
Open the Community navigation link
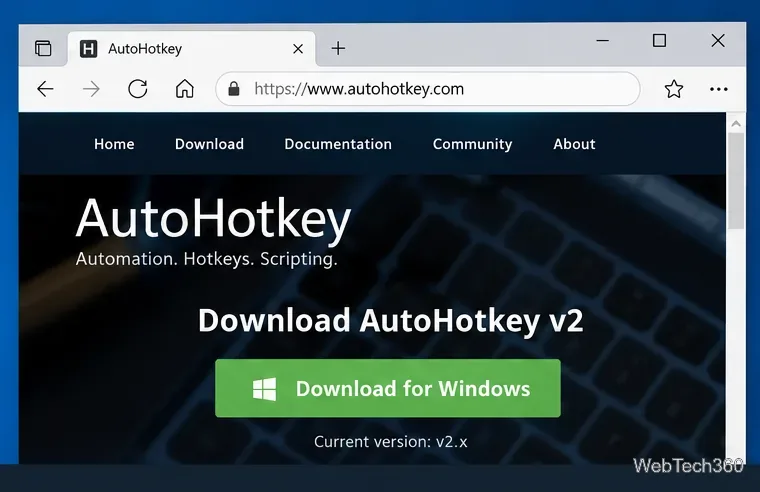click(473, 144)
